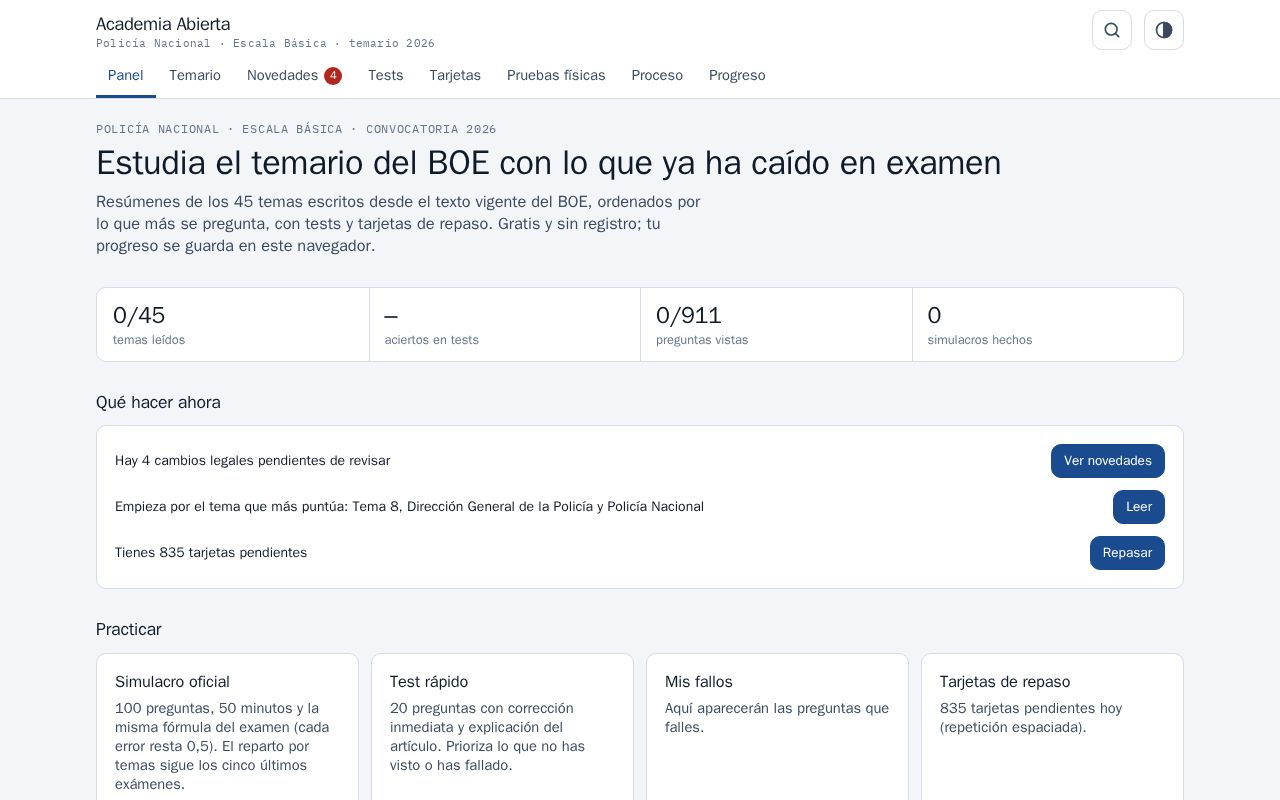Open the Tests tab
Viewport: 1280px width, 800px height.
click(386, 76)
